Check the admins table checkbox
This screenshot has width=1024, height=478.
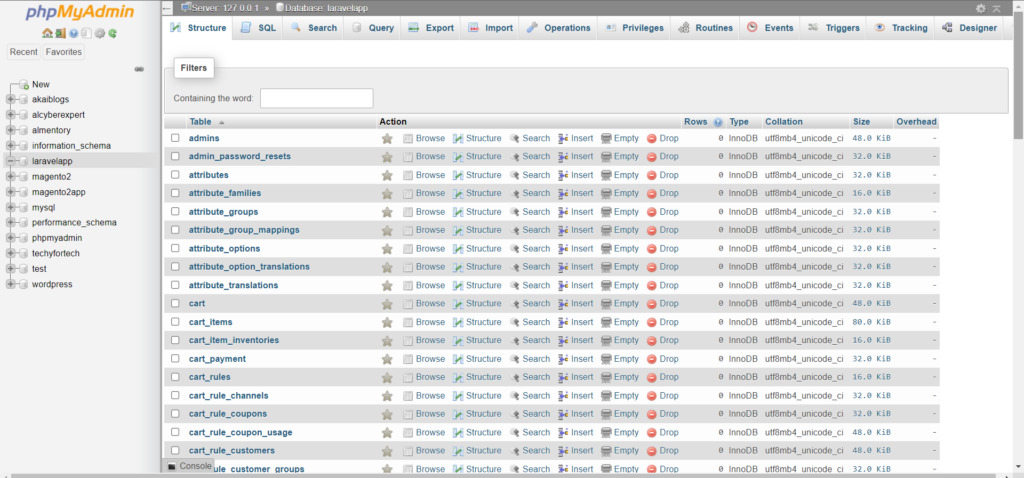click(x=175, y=138)
